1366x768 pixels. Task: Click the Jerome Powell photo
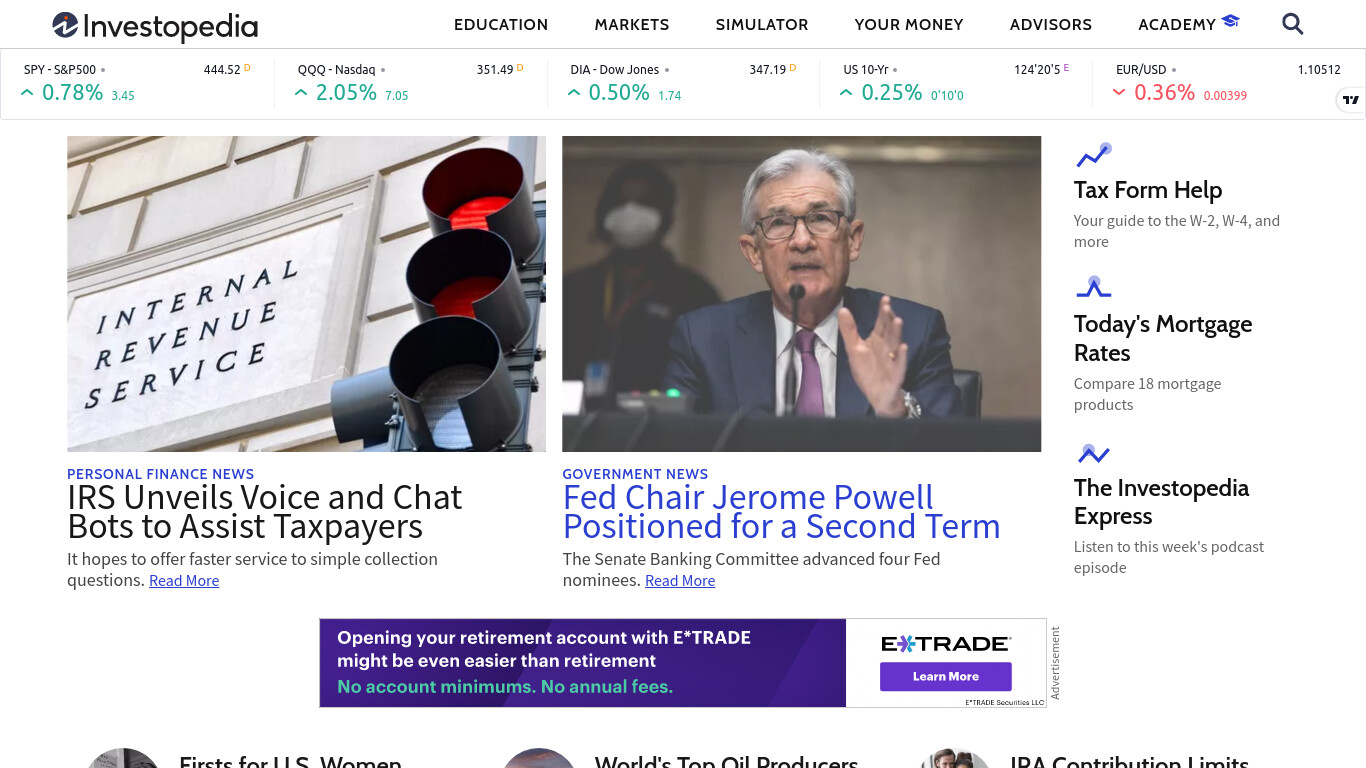(802, 294)
